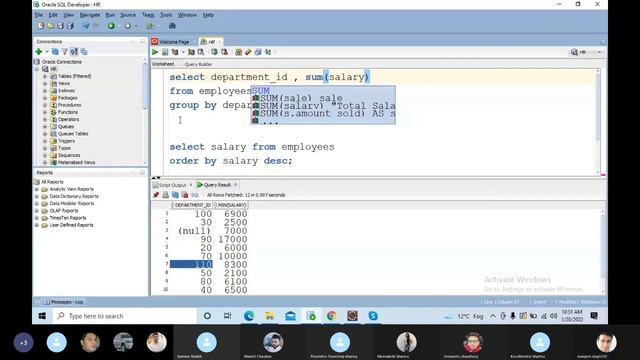Open the connection selector dropdown showing HR
Viewport: 640px width, 360px height.
point(587,52)
